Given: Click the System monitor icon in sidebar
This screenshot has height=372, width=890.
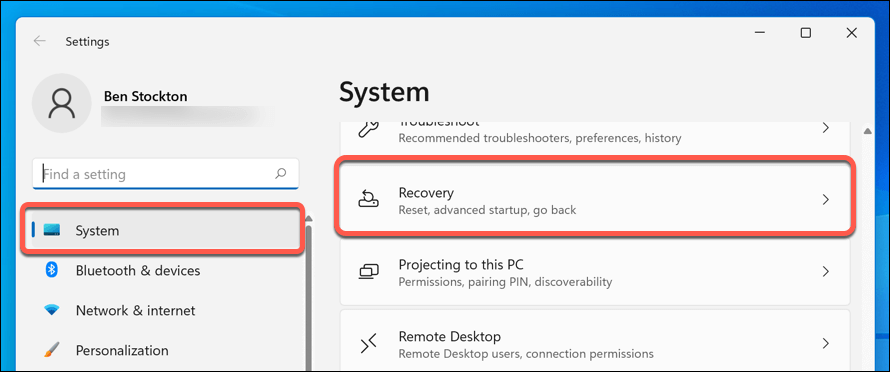Looking at the screenshot, I should 52,230.
